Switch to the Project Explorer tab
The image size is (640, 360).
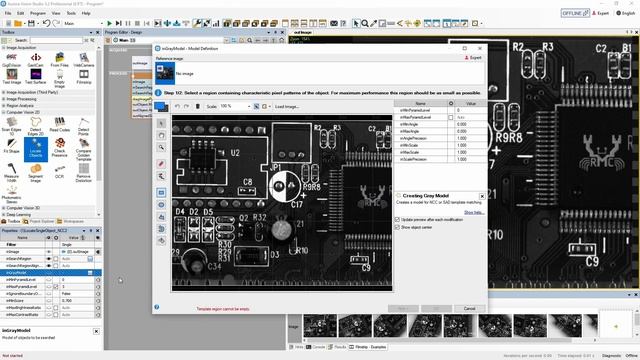[39, 221]
